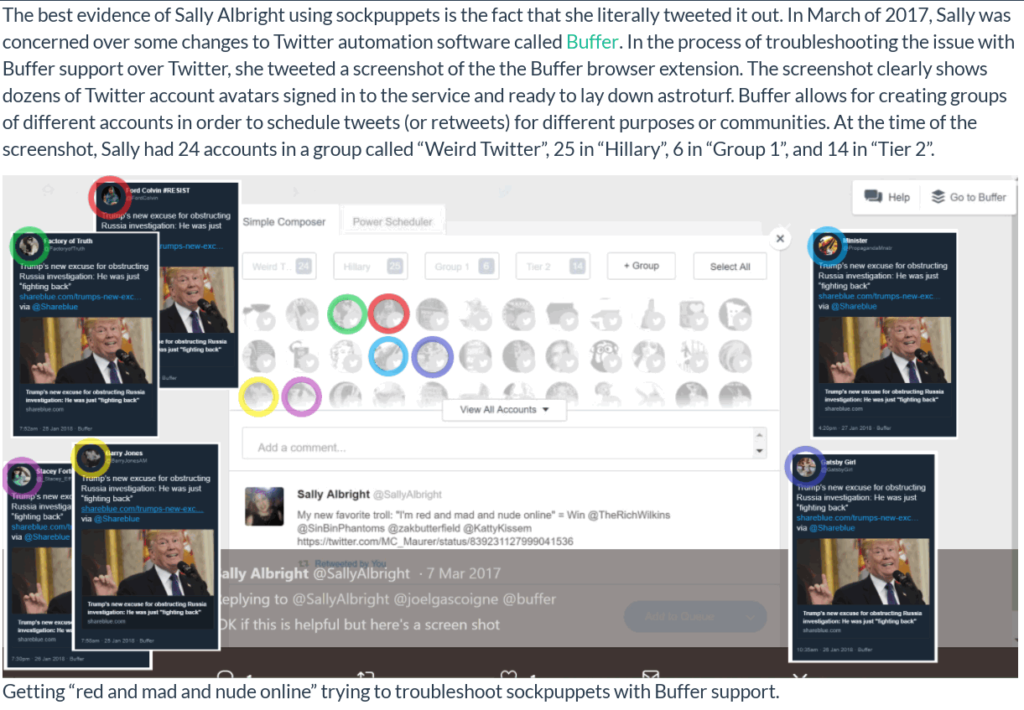Select the light-blue-circled account avatar
Viewport: 1024px width, 710px height.
click(389, 357)
